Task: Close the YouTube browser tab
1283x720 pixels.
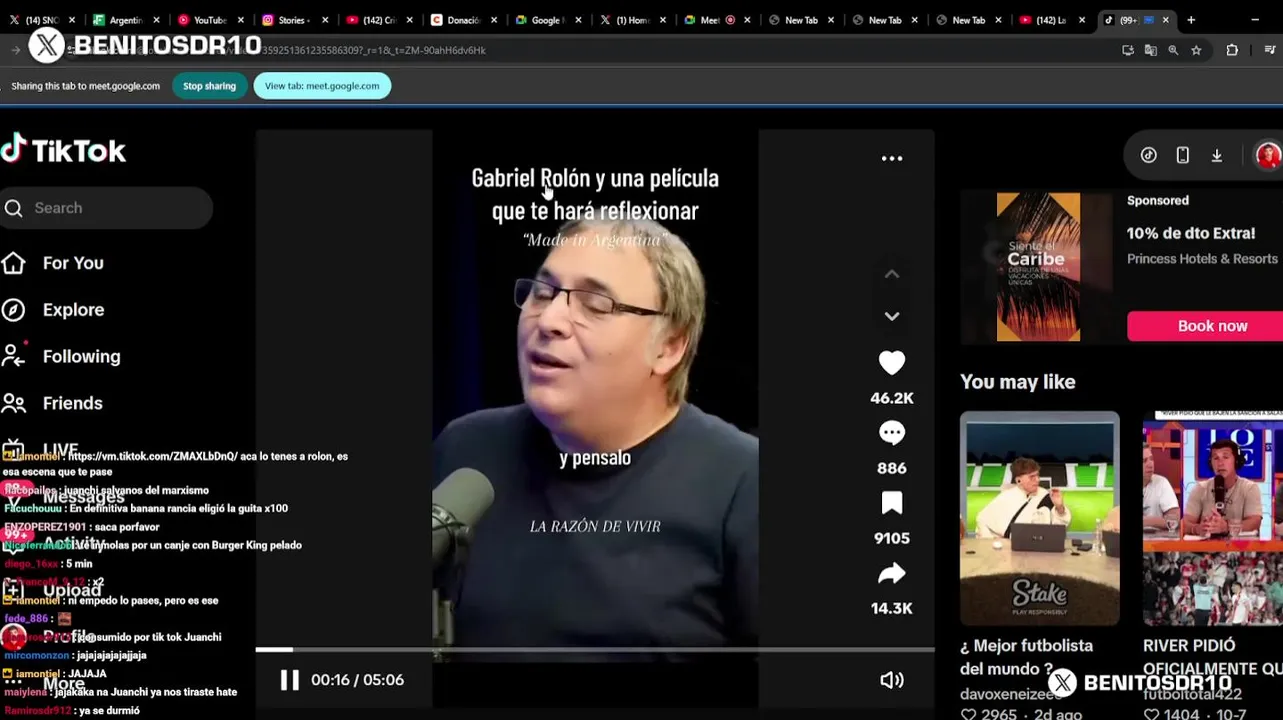Action: pyautogui.click(x=240, y=20)
